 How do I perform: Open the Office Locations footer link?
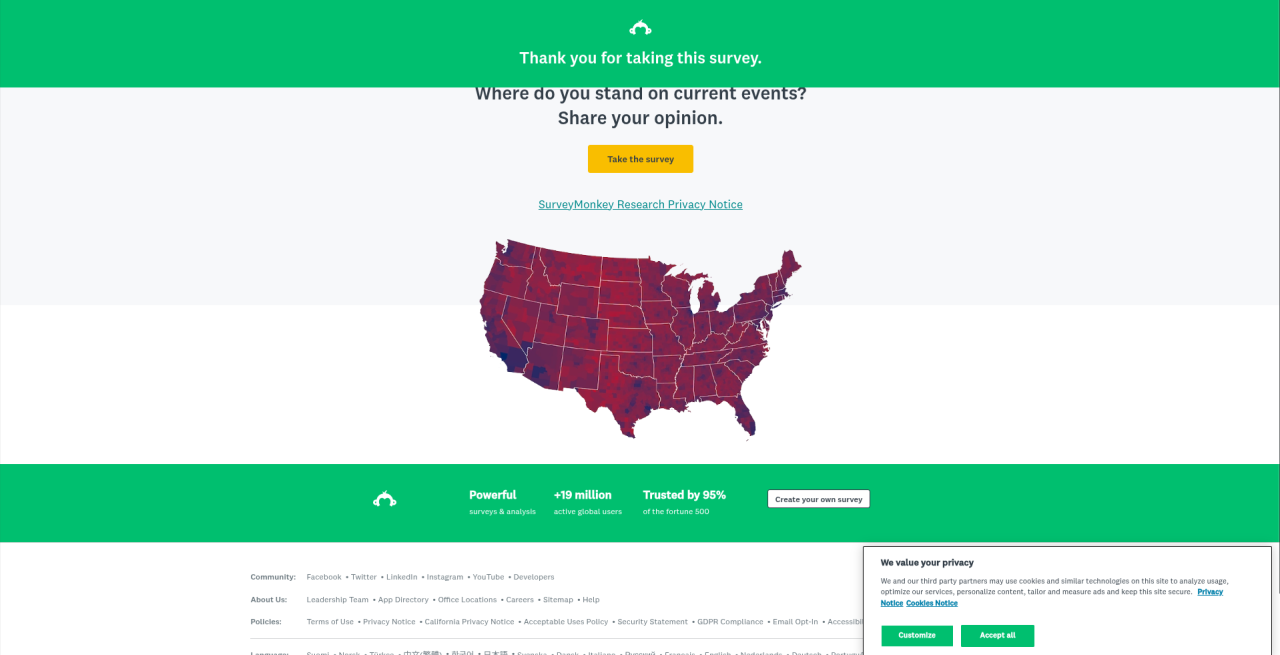click(x=467, y=600)
